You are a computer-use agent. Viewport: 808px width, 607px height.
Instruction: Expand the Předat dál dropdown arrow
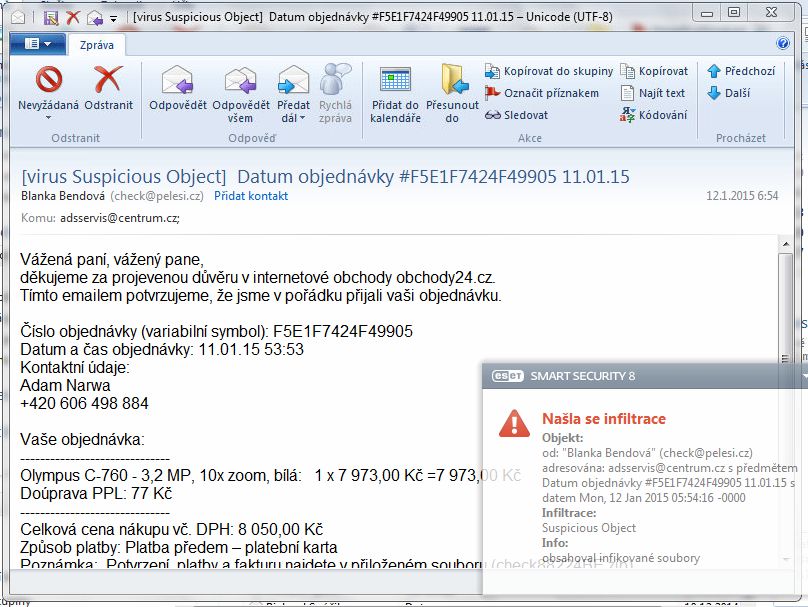coord(302,118)
